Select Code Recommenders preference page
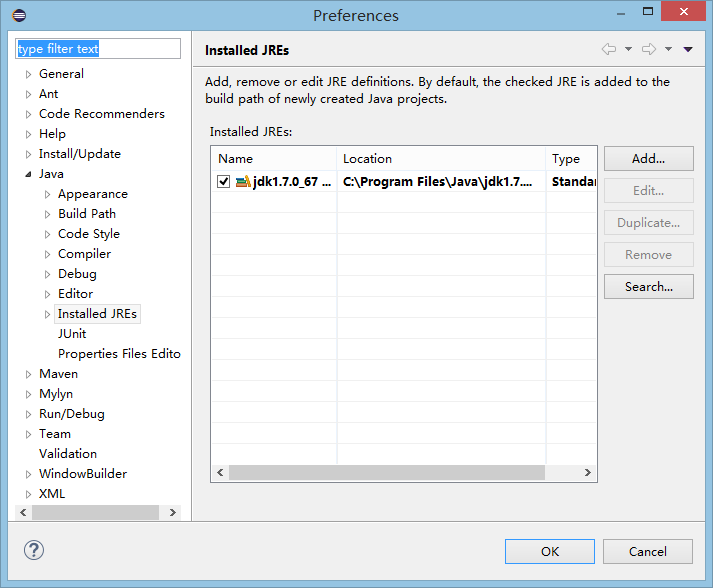The width and height of the screenshot is (713, 588). (102, 114)
